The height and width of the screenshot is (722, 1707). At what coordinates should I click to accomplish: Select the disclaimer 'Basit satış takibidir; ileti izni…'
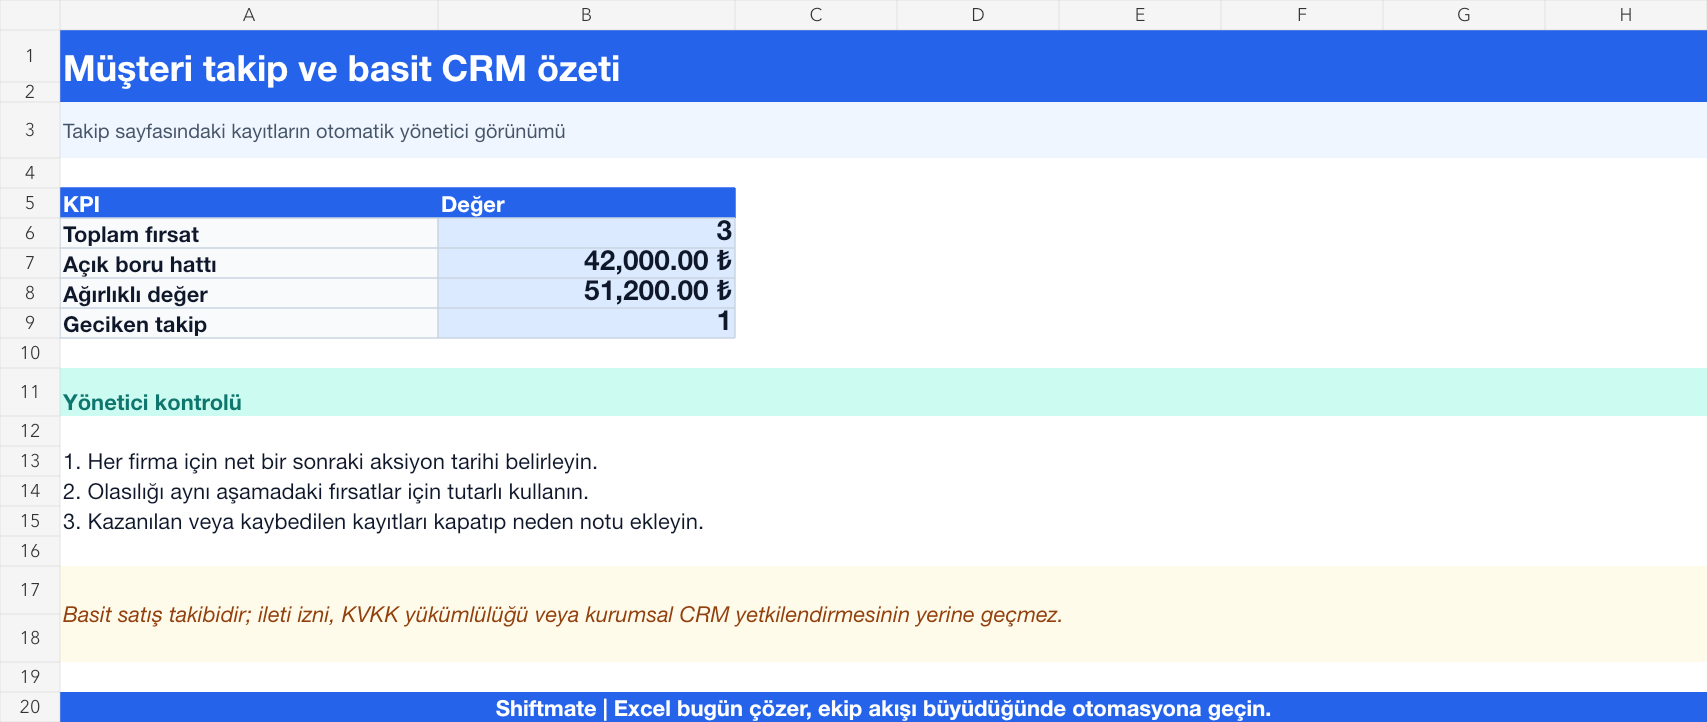click(x=883, y=614)
